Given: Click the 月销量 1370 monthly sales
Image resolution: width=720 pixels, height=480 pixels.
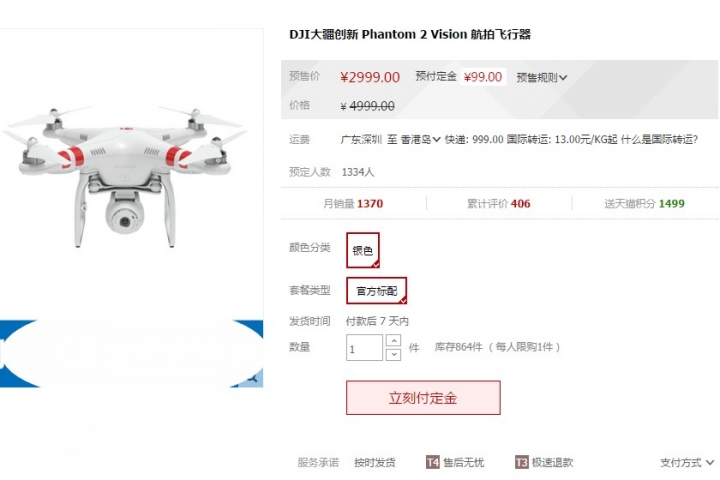Looking at the screenshot, I should [x=353, y=203].
